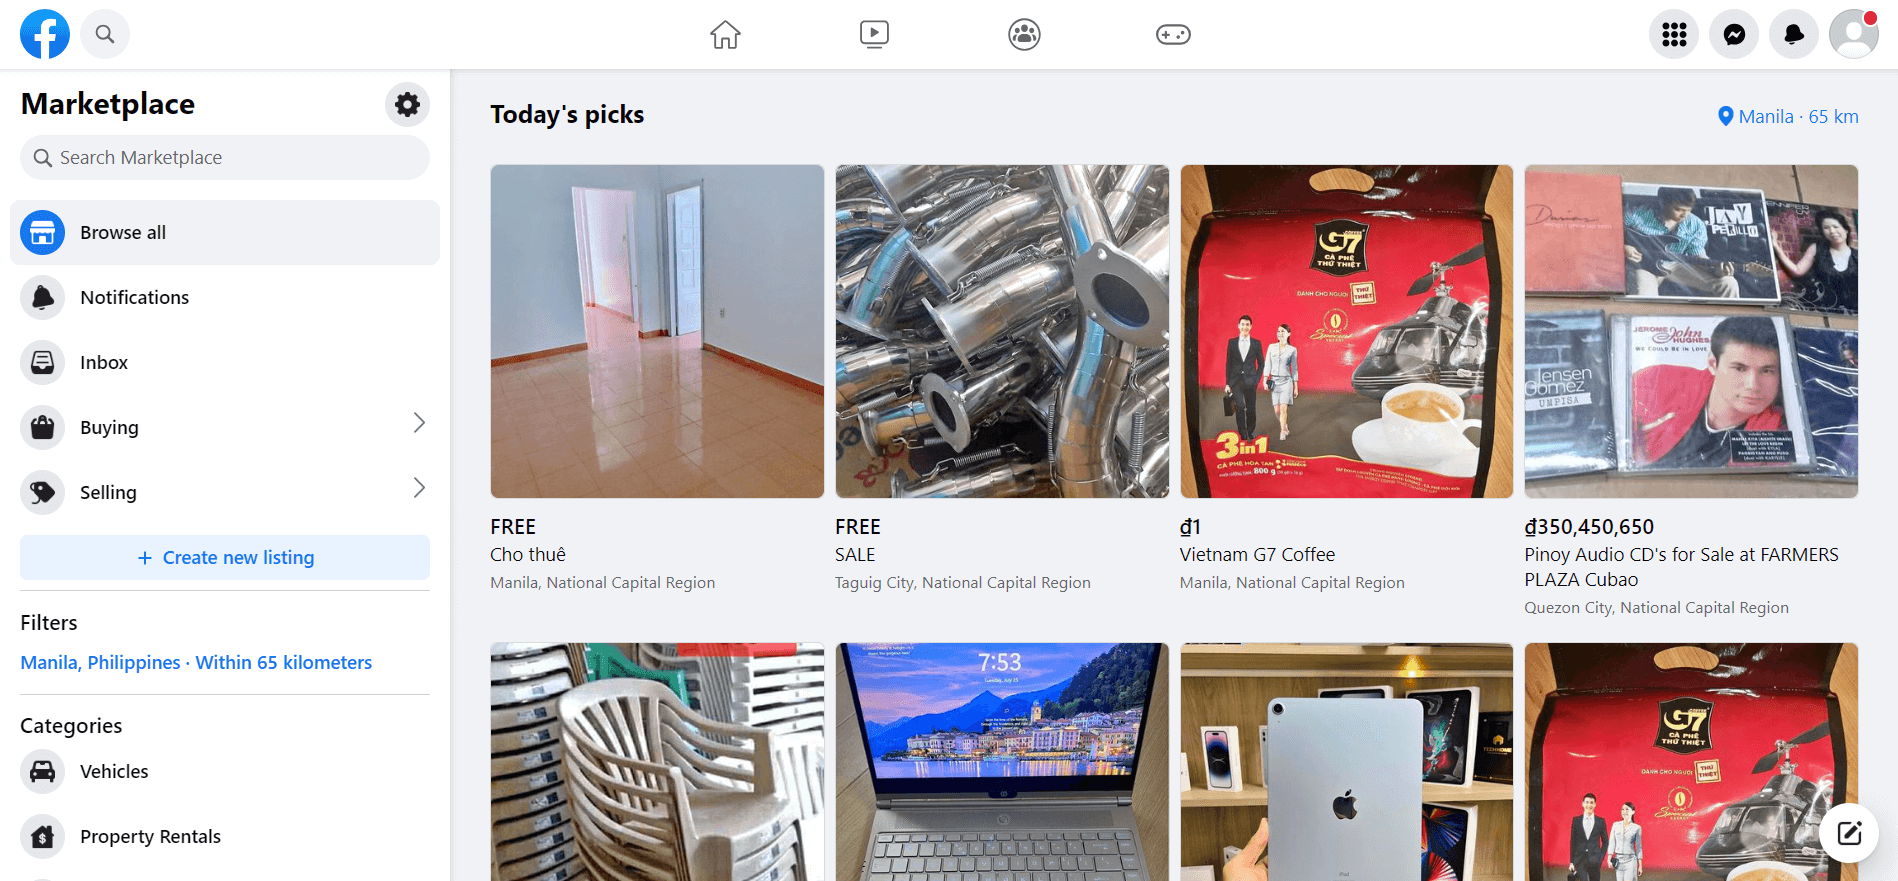This screenshot has width=1898, height=881.
Task: Open Manila, Philippines within 65 kilometers filter
Action: [196, 662]
